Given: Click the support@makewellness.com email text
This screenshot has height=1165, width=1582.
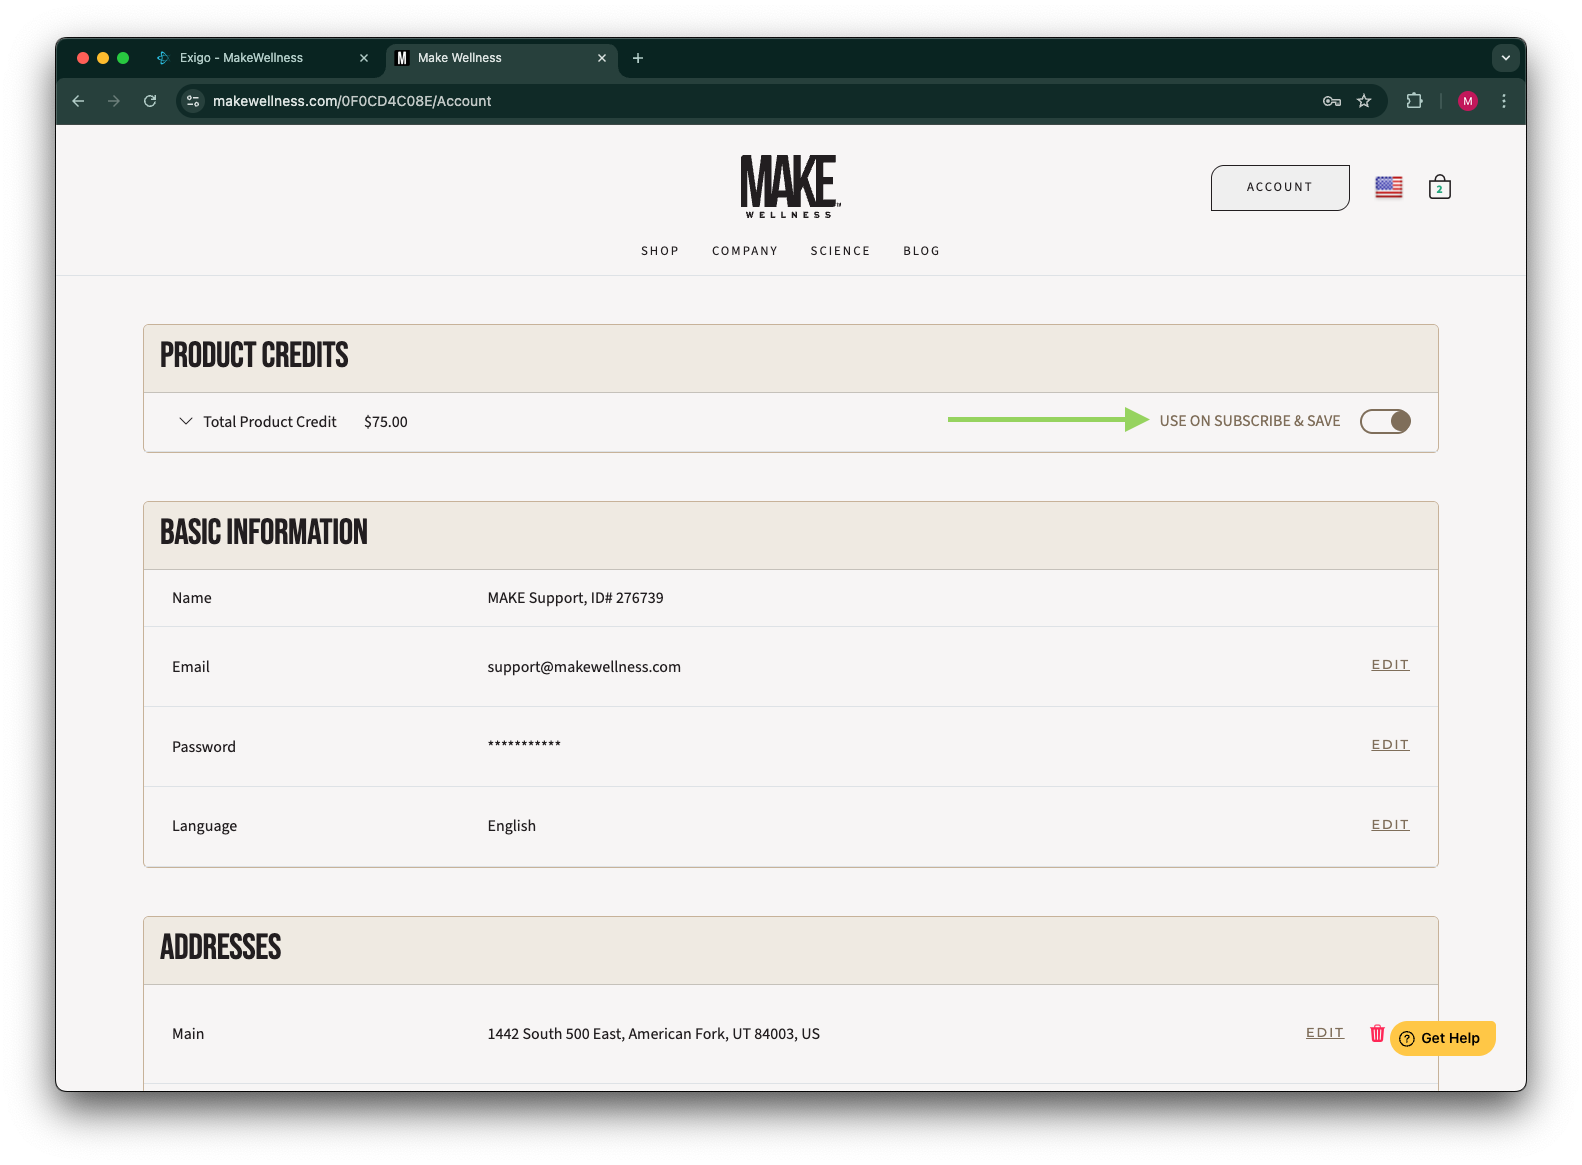Looking at the screenshot, I should [584, 667].
